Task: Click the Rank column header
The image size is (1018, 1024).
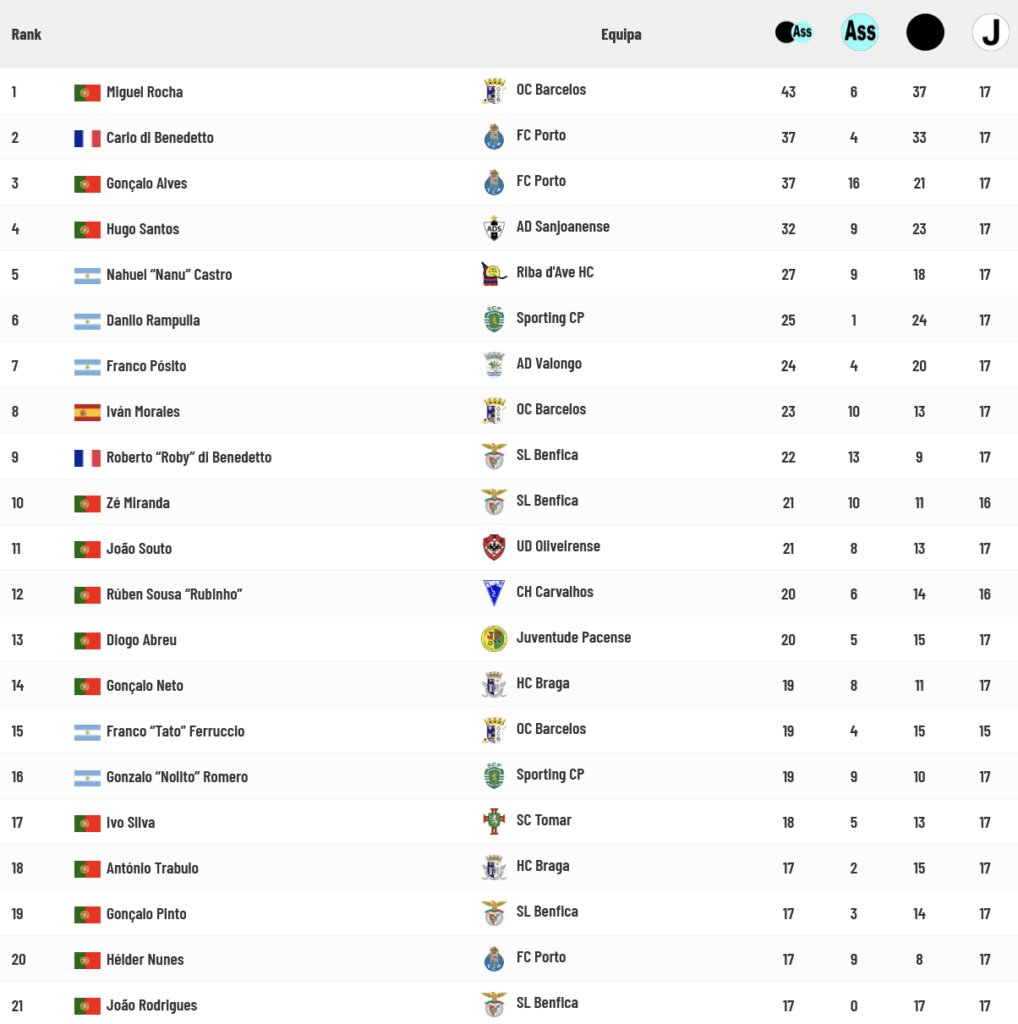Action: click(x=27, y=34)
